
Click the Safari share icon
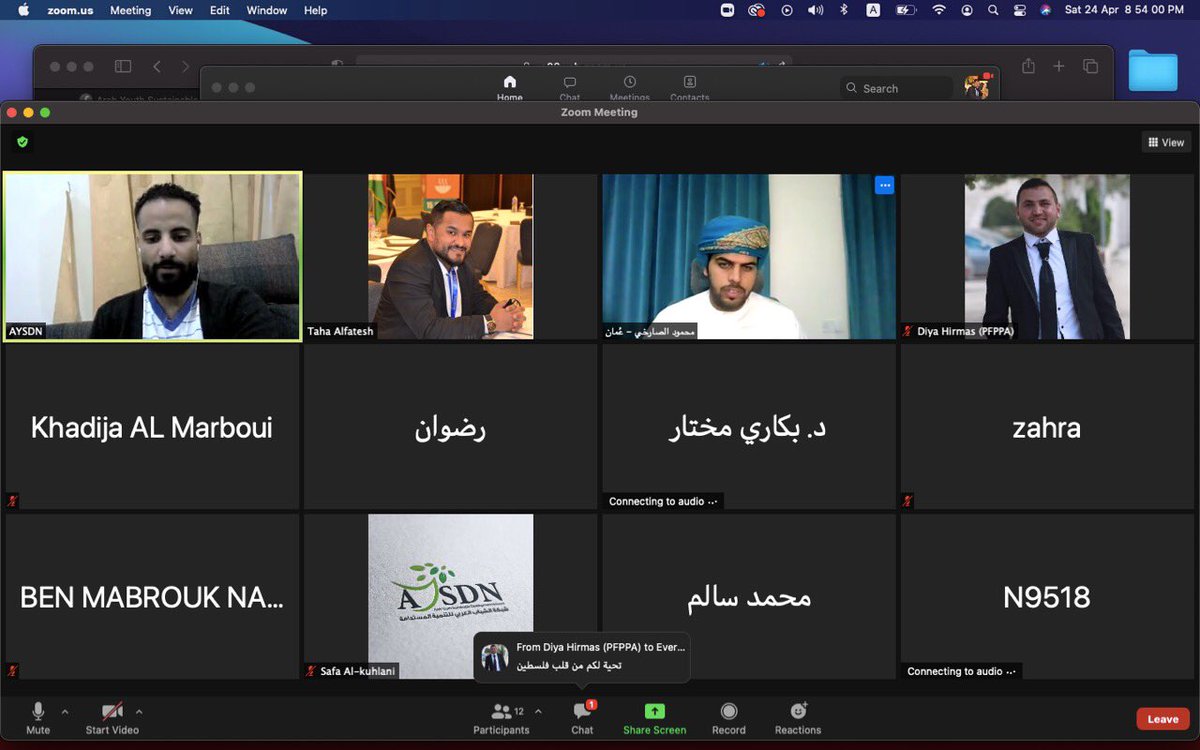point(1028,66)
